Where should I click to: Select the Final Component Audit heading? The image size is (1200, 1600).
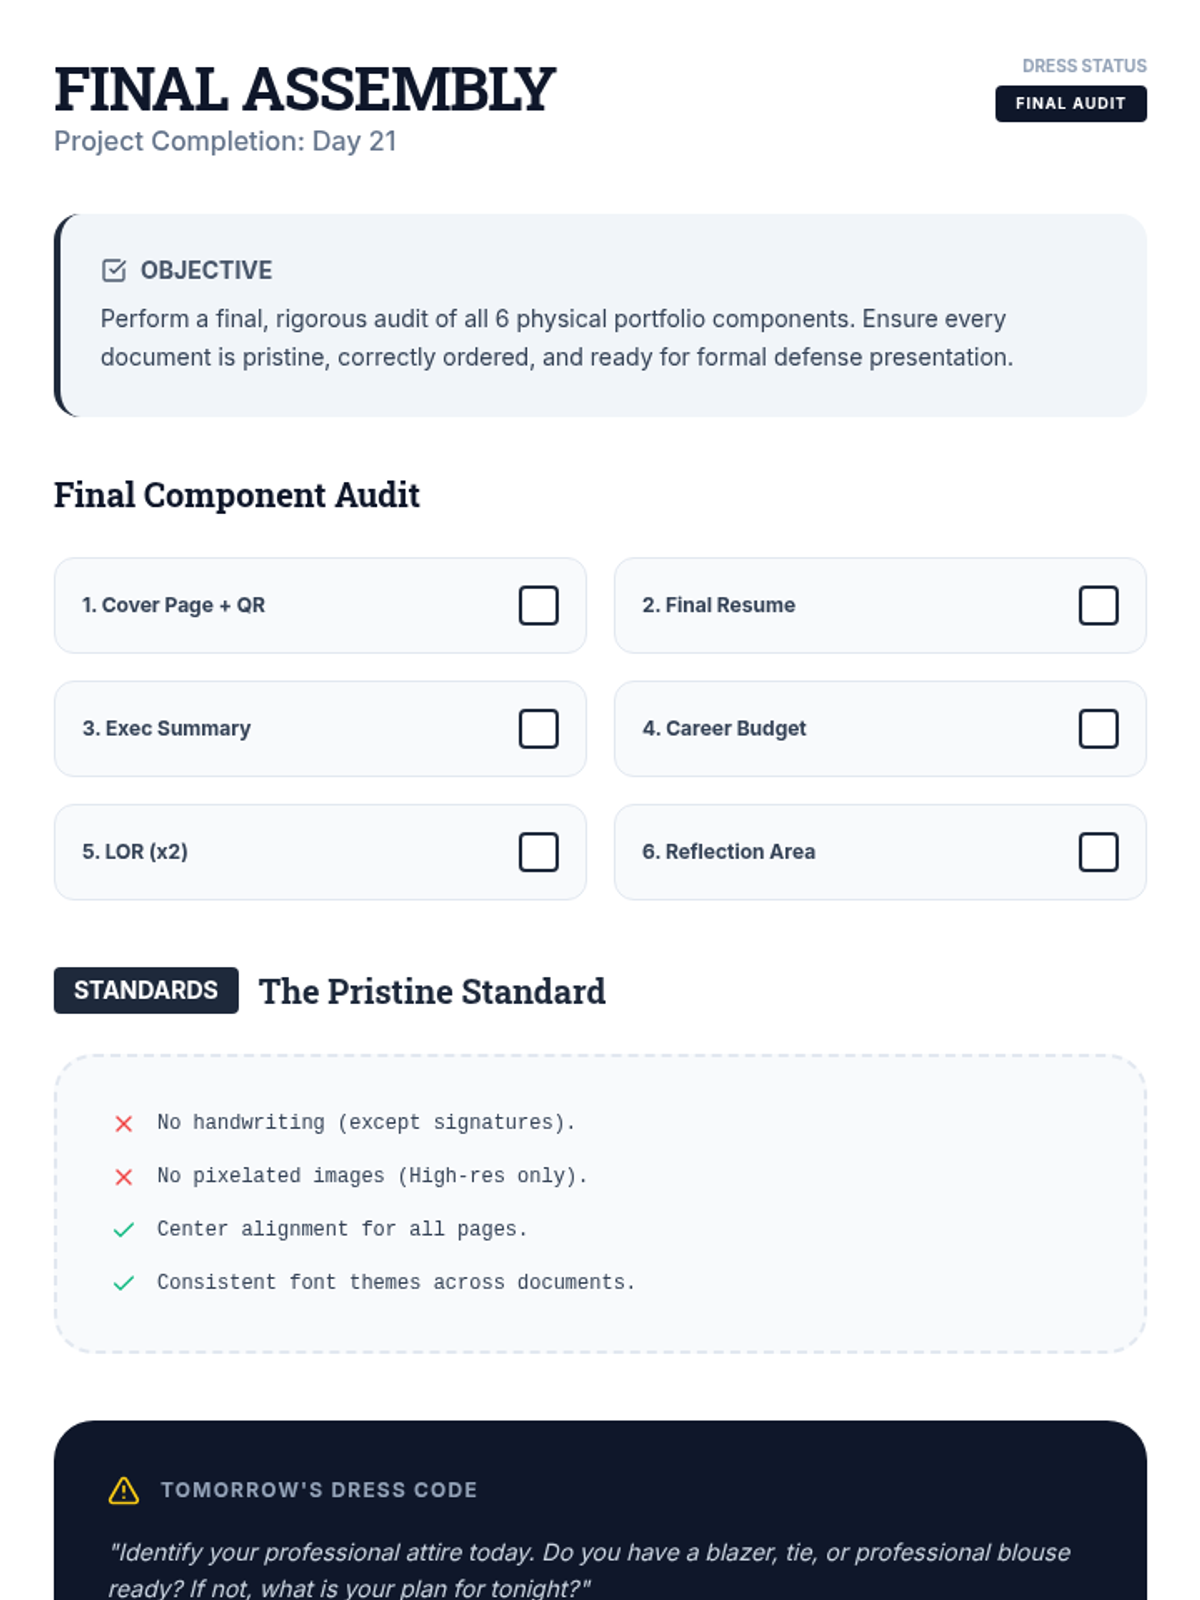pyautogui.click(x=237, y=495)
